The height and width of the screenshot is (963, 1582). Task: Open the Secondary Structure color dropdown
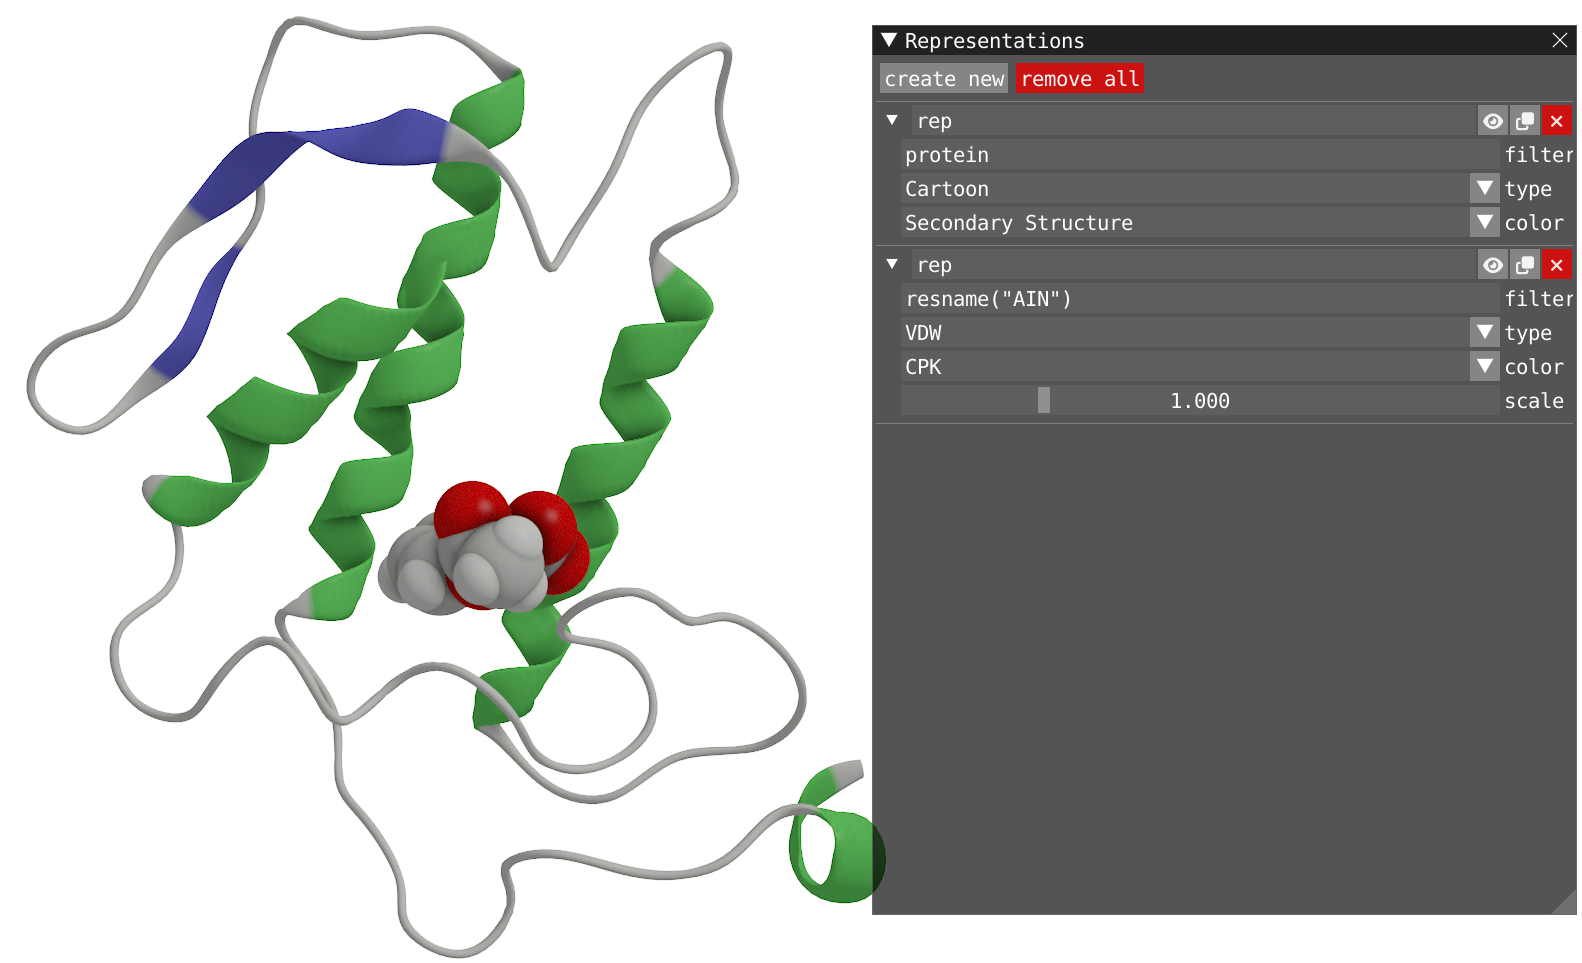[1484, 223]
